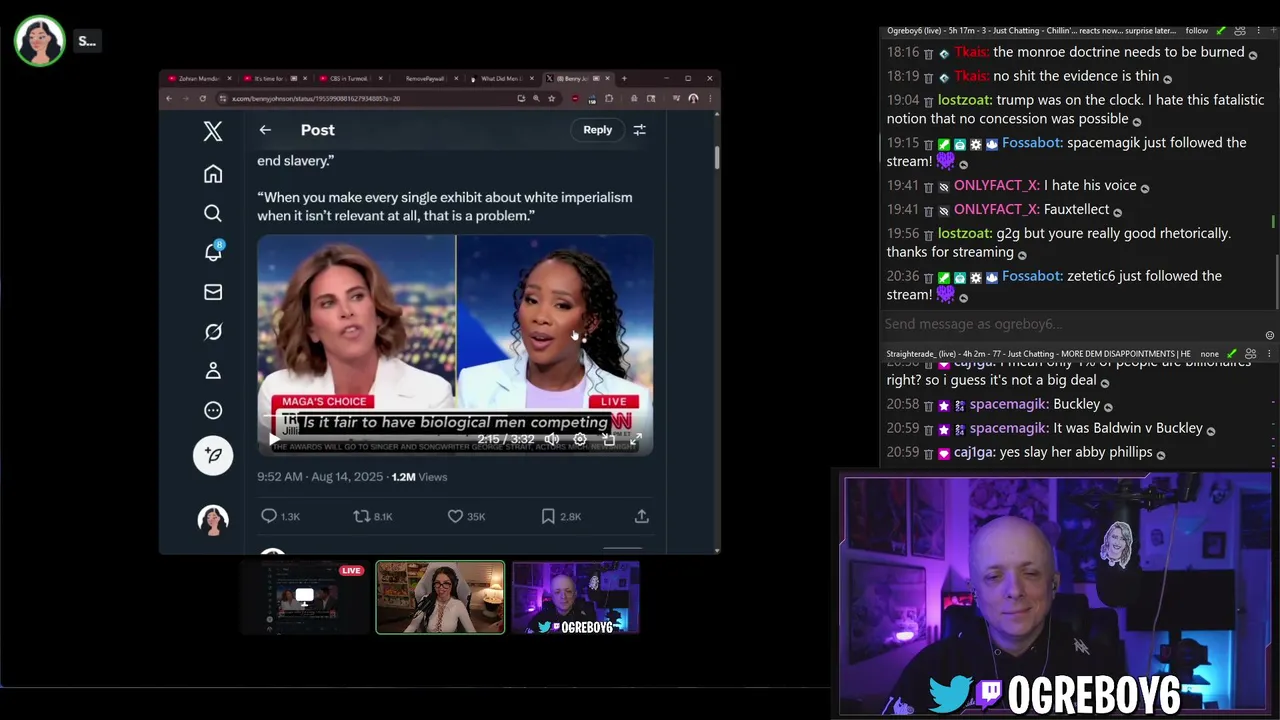The height and width of the screenshot is (720, 1280).
Task: Open Grok icon in X sidebar
Action: point(213,331)
